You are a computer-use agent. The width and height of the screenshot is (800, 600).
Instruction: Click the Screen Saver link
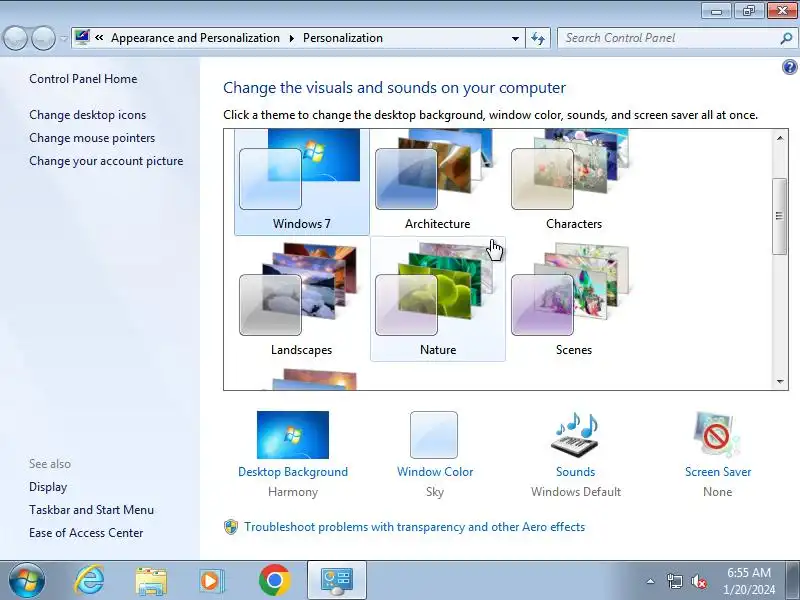(718, 472)
